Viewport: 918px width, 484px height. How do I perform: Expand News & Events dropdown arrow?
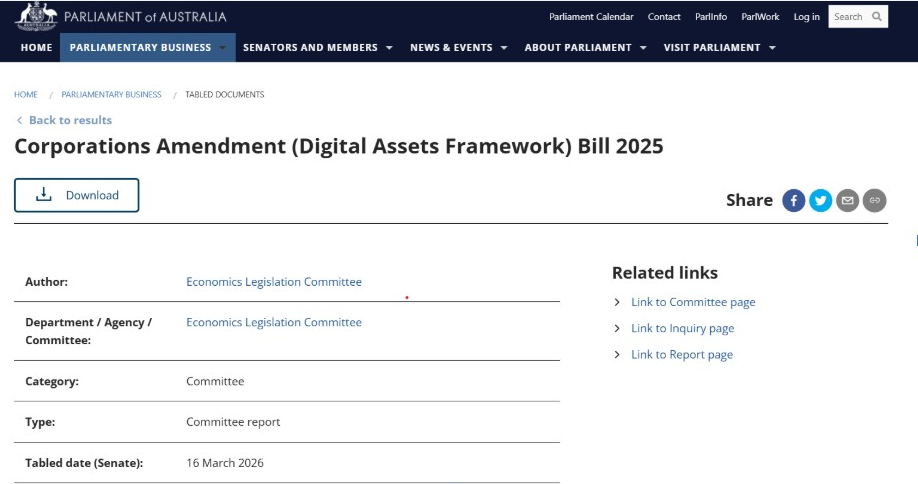[503, 47]
